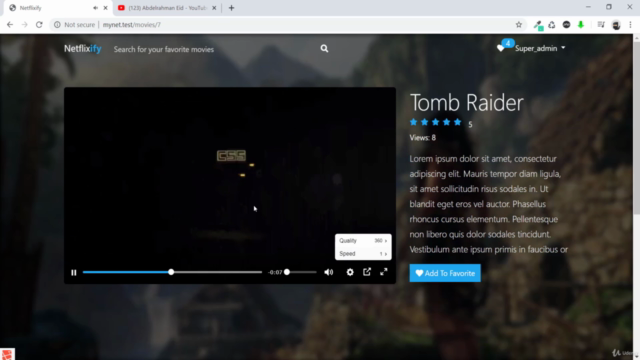Click the recycle-style extension icon
This screenshot has height=360, width=640.
(552, 25)
